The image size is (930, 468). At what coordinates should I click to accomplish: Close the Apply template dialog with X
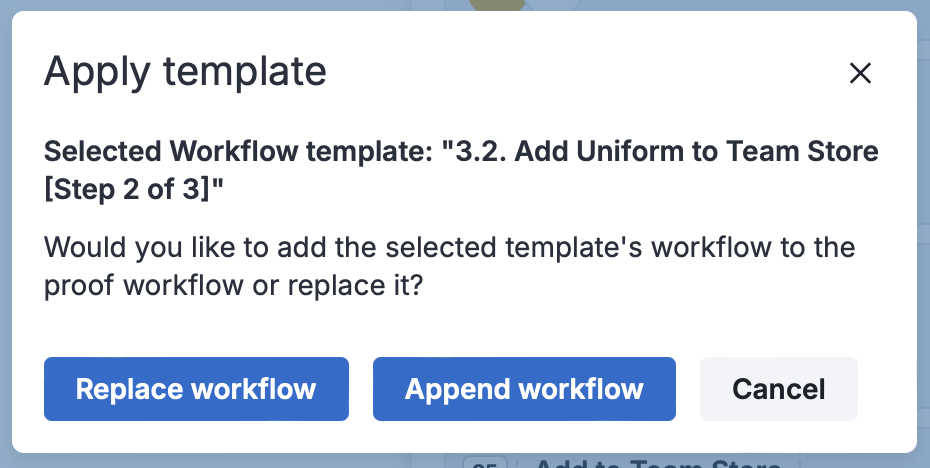860,72
